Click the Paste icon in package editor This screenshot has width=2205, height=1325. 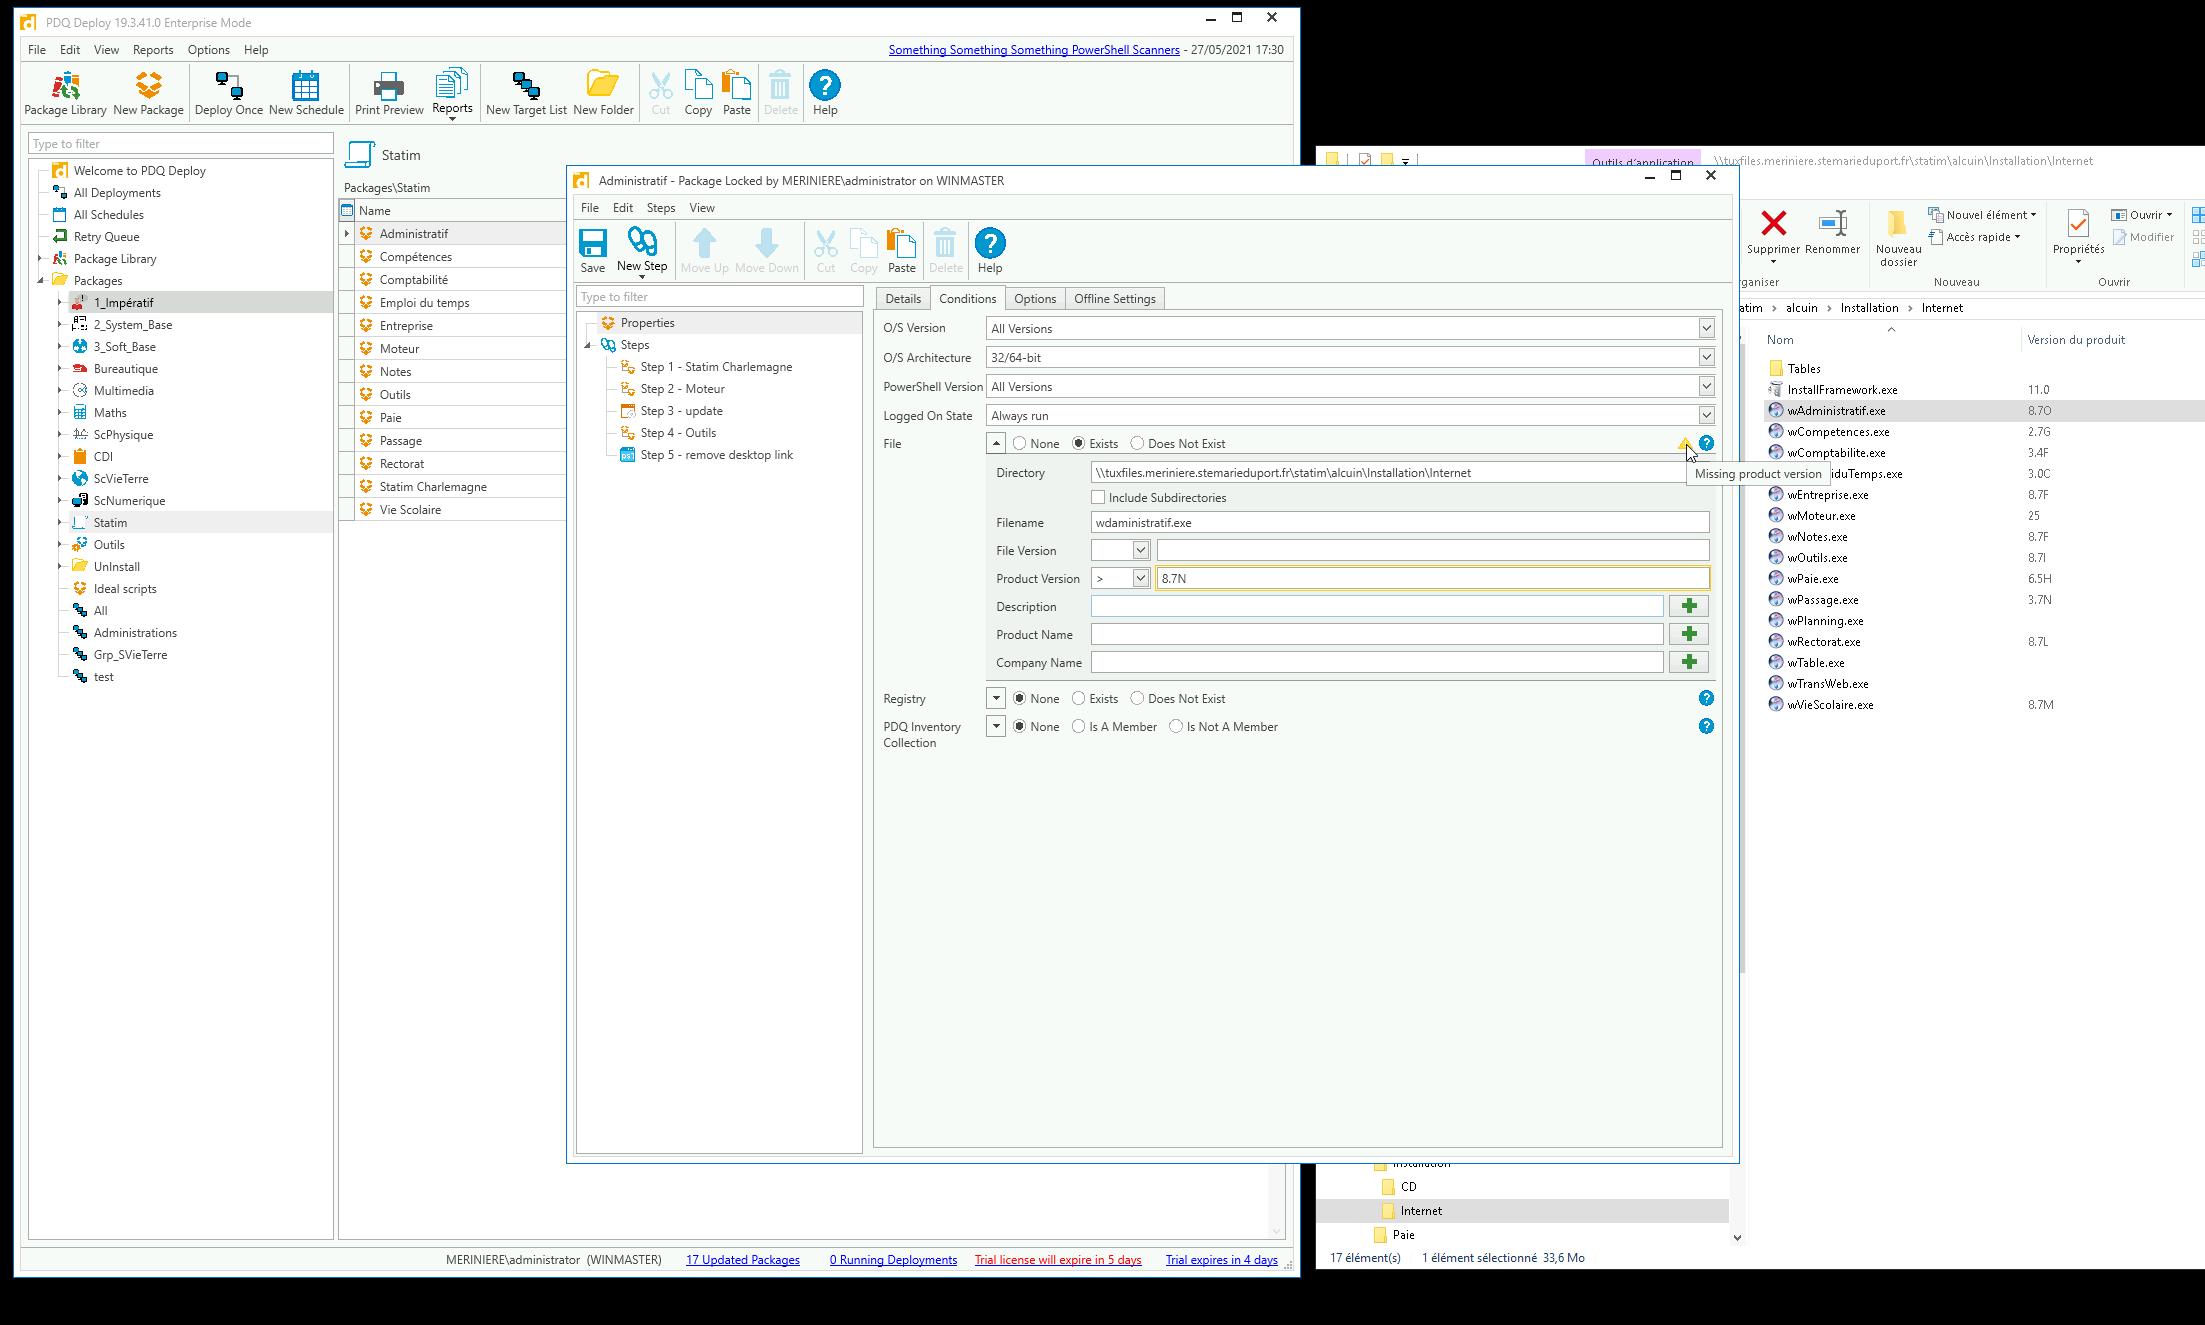click(901, 245)
